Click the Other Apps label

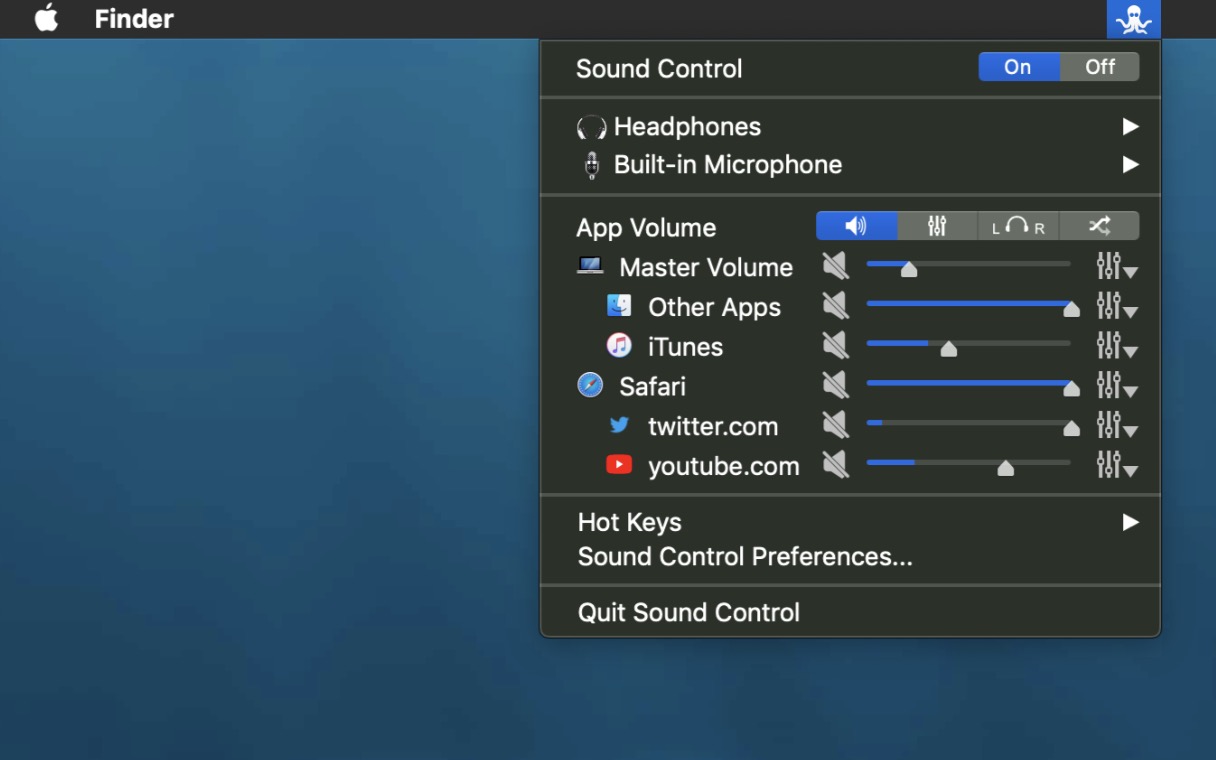coord(714,307)
